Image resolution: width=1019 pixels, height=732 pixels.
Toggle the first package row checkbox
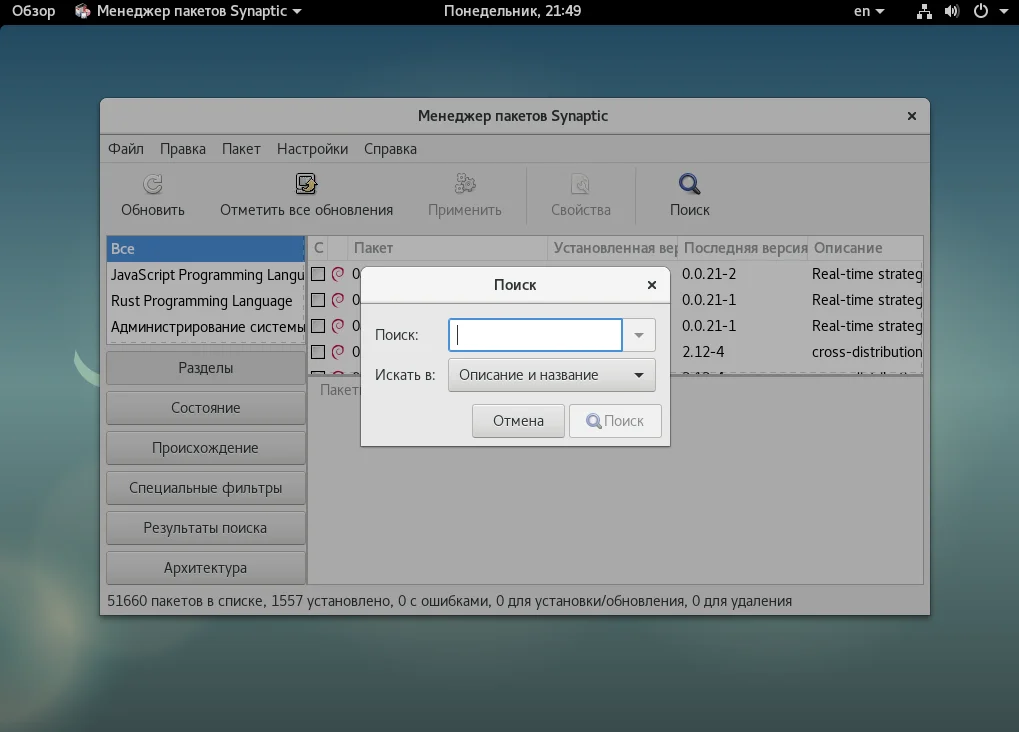coord(318,274)
